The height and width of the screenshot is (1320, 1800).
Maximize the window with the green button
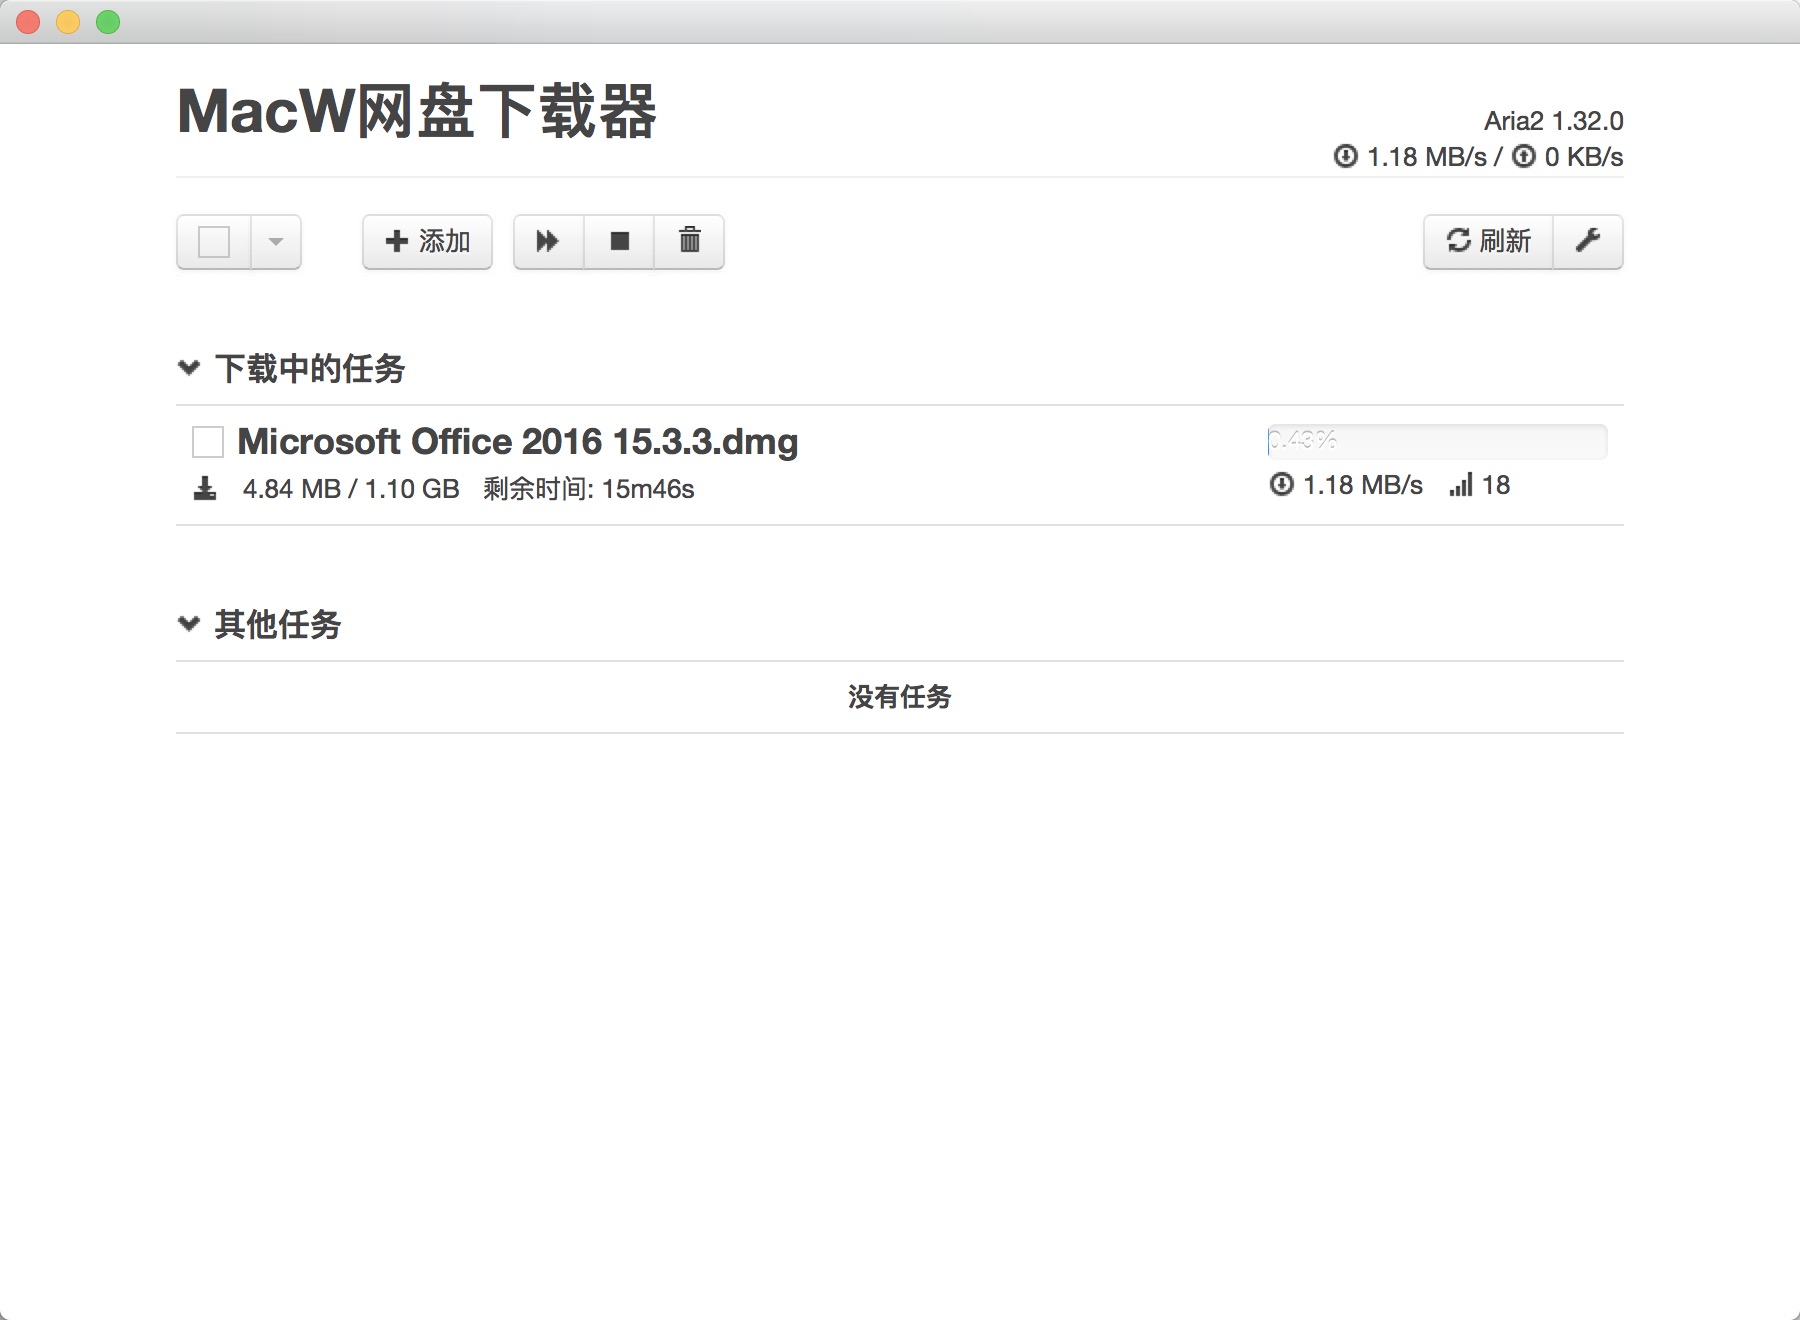[x=108, y=22]
